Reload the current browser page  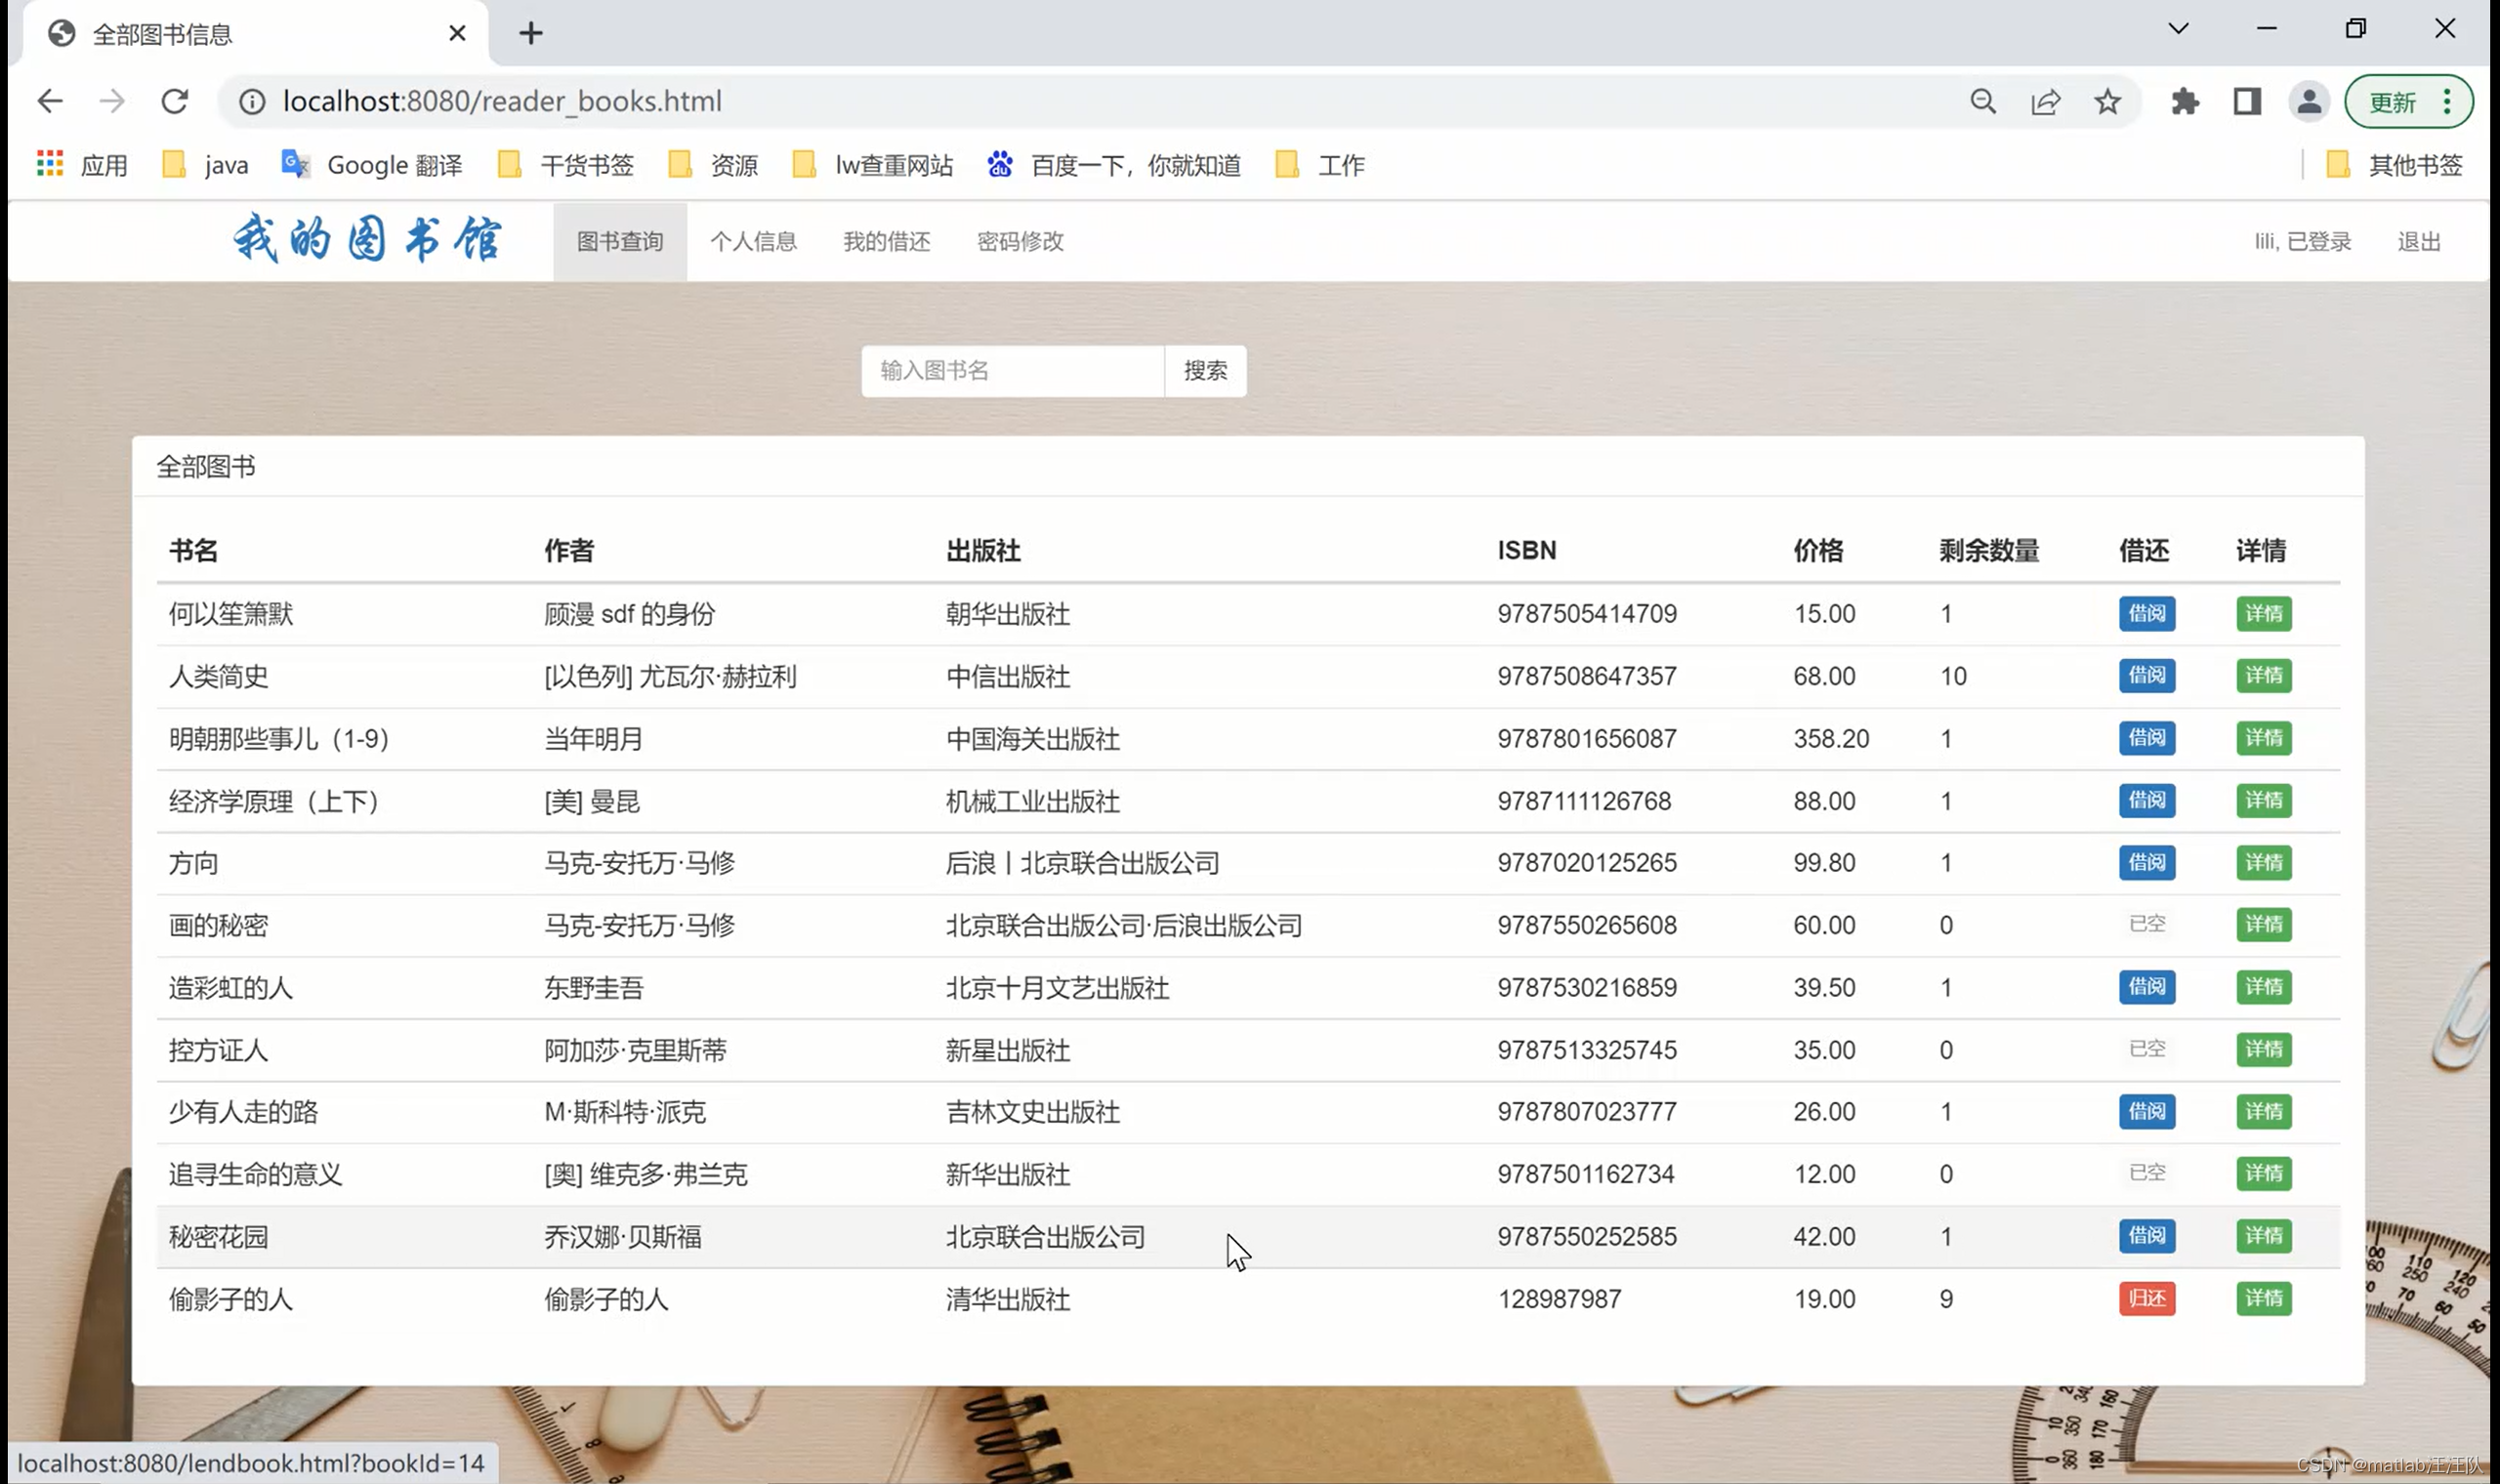point(175,101)
